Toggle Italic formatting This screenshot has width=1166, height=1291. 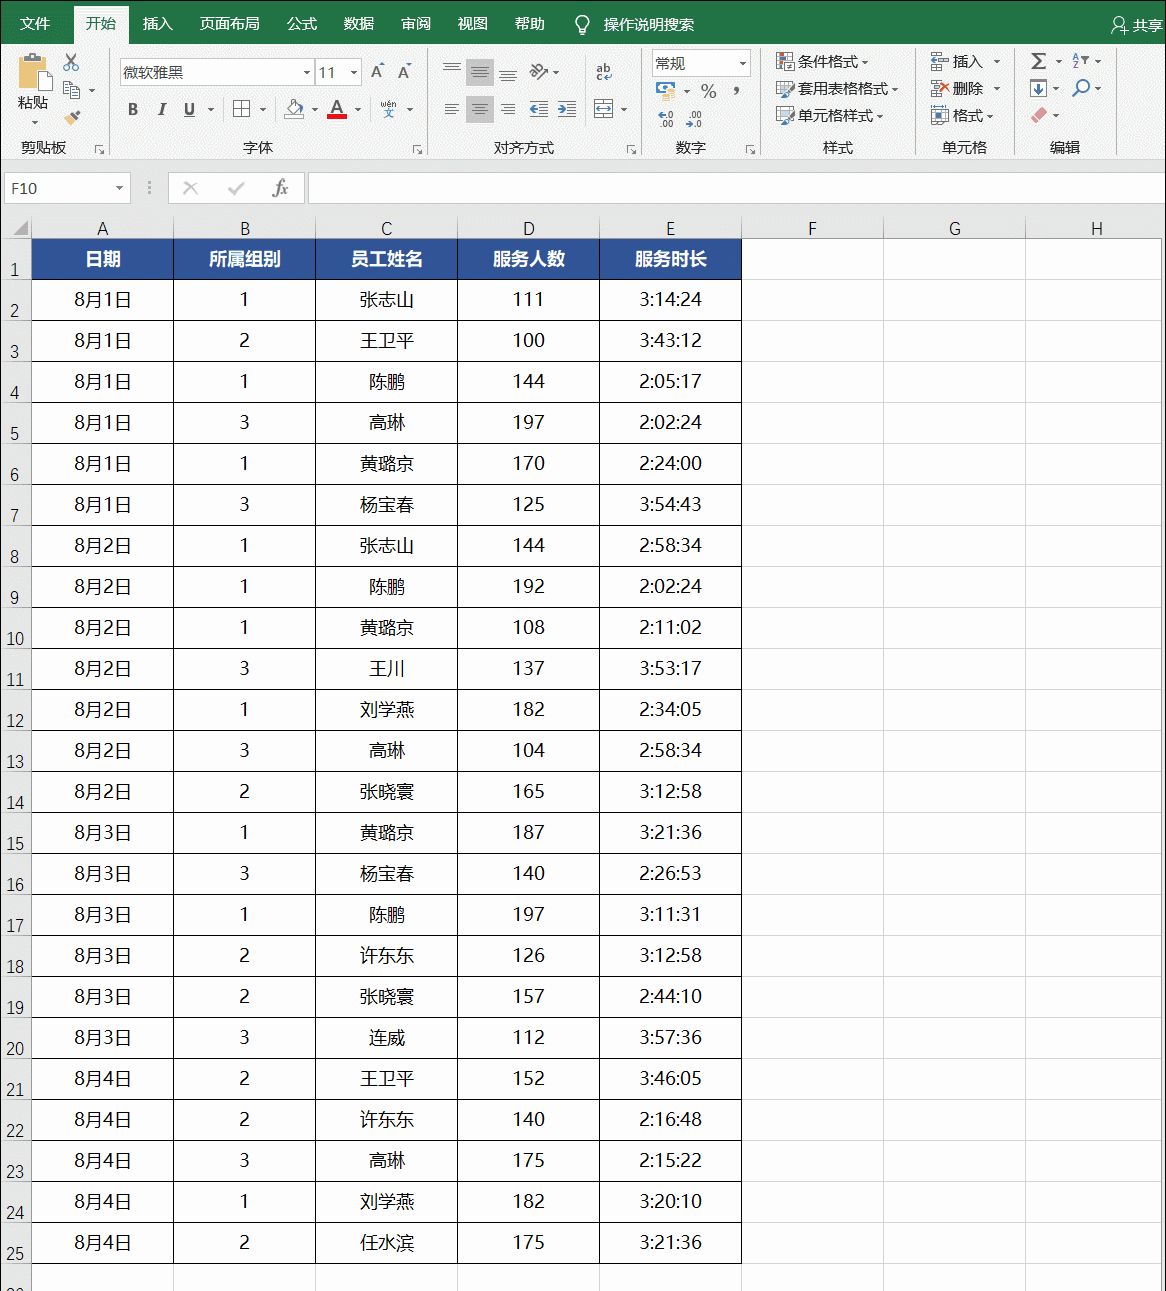pyautogui.click(x=161, y=109)
